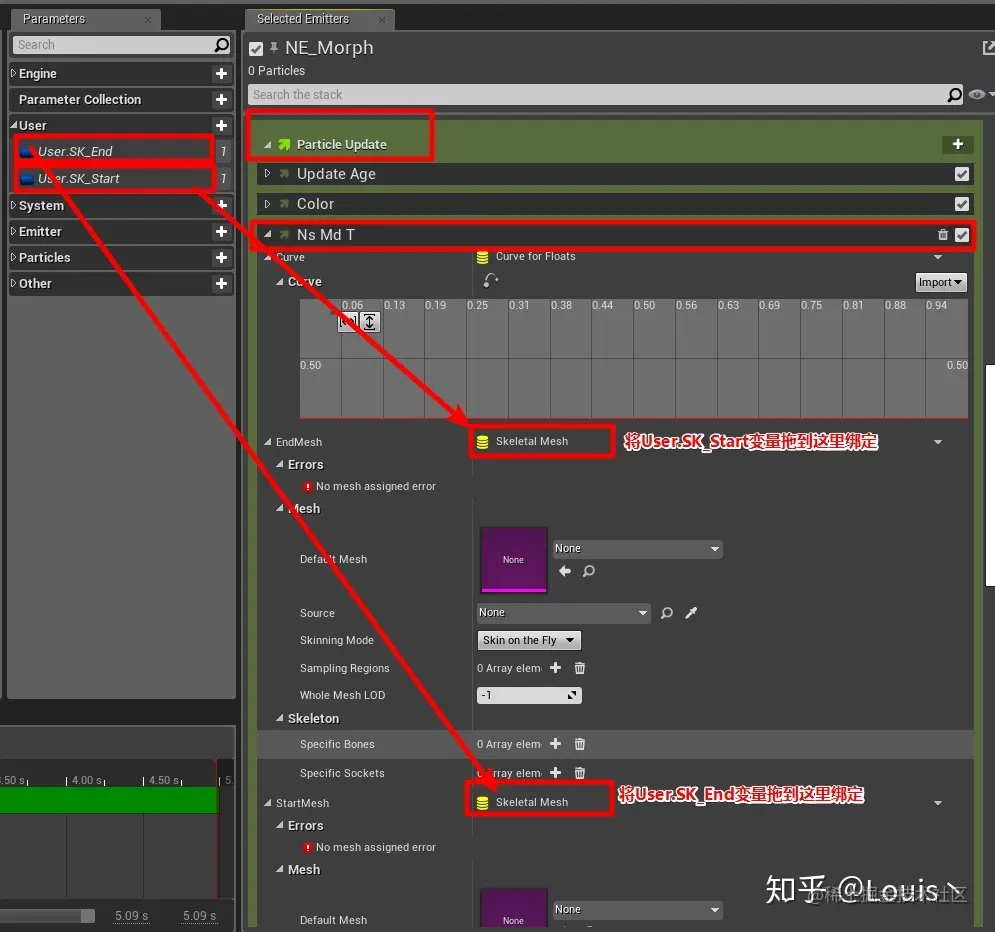Click the StartMesh Default Mesh thumbnail
995x932 pixels.
pos(513,909)
